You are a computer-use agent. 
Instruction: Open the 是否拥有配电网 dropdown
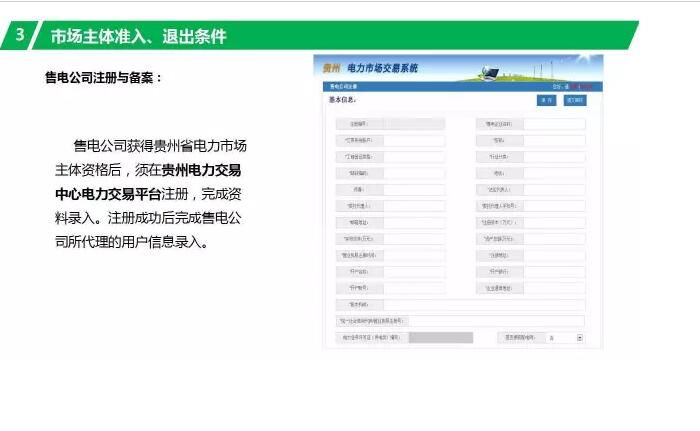click(x=578, y=337)
